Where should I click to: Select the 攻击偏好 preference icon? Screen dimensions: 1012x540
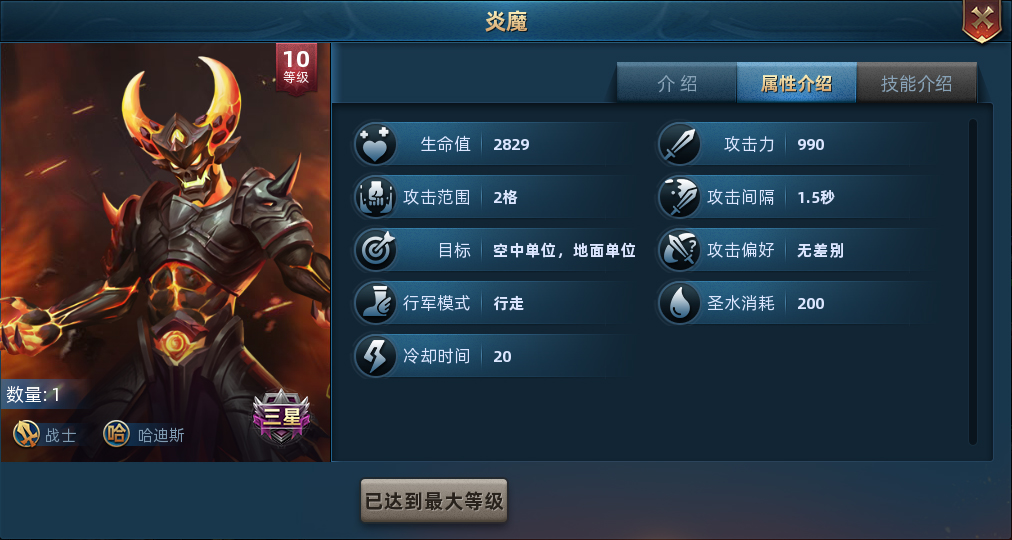[679, 250]
